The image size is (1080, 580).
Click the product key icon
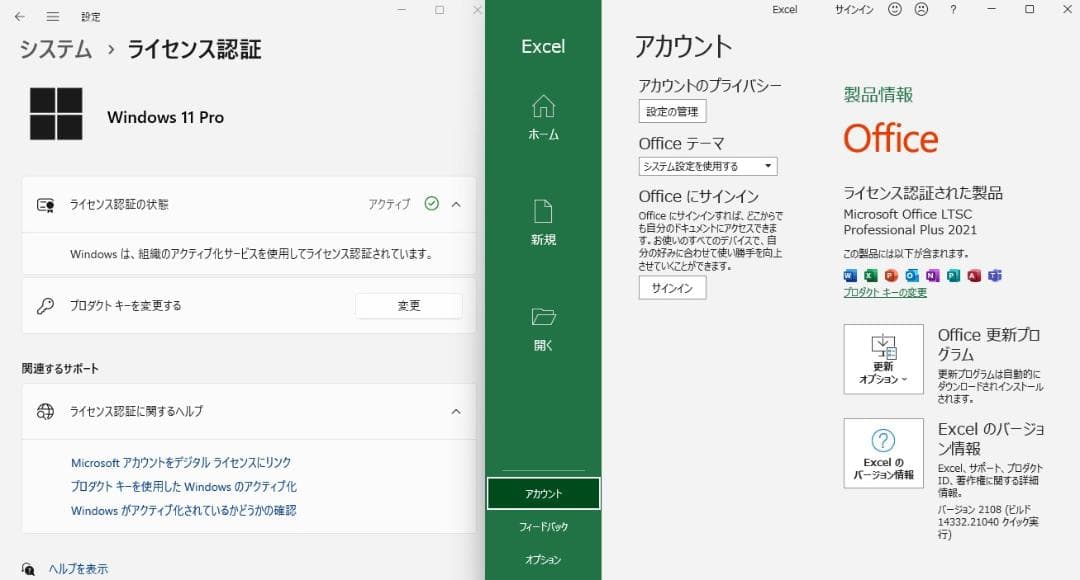click(45, 306)
